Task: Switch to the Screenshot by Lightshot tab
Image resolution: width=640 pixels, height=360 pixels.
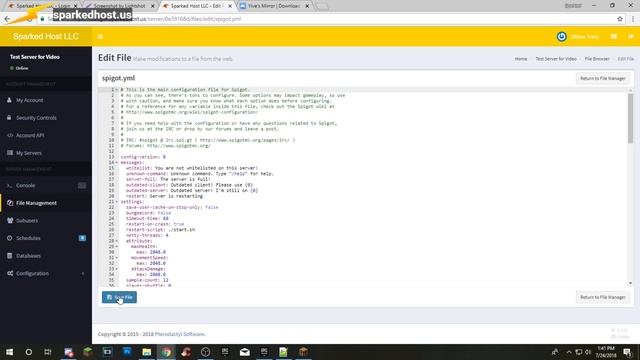Action: click(119, 6)
